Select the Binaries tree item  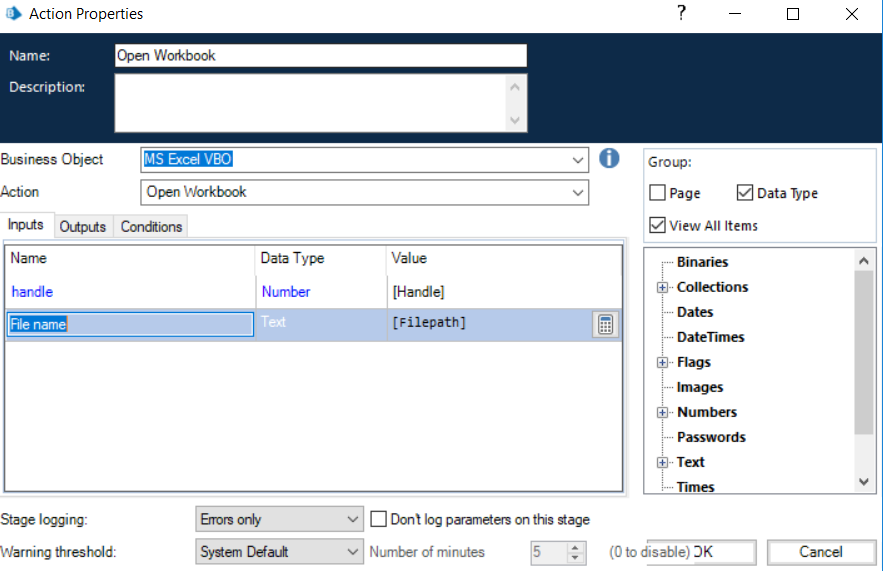pos(702,262)
